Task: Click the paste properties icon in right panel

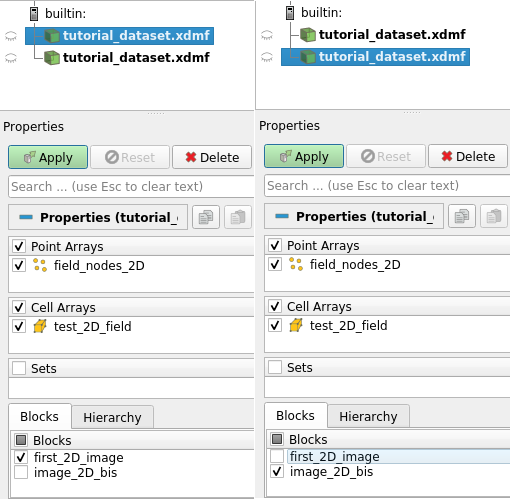Action: coord(494,216)
